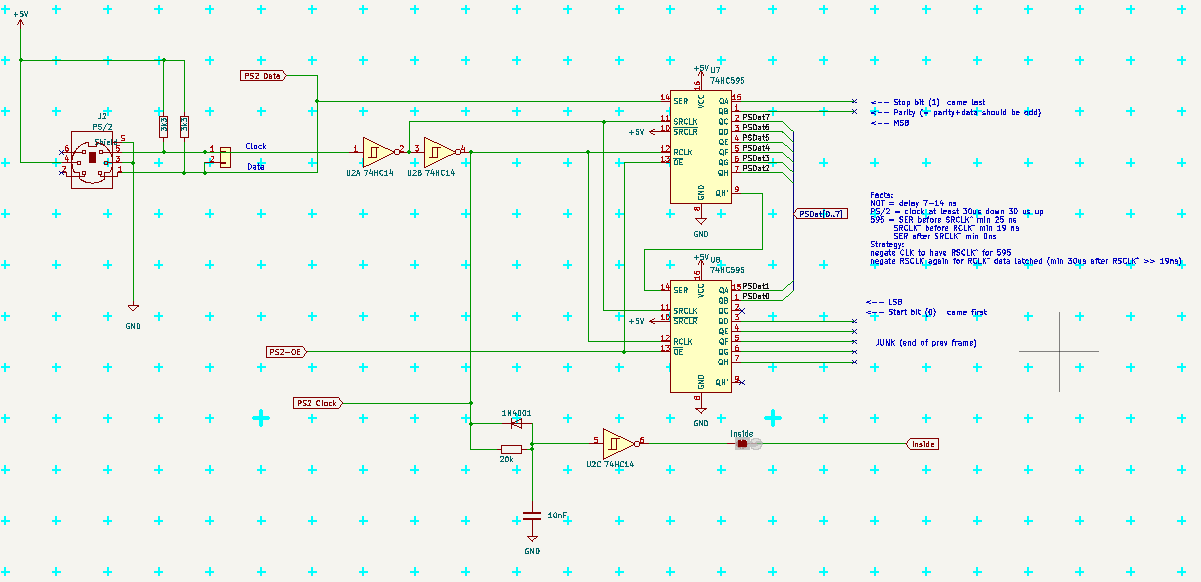Select the 10nF capacitor symbol
The width and height of the screenshot is (1201, 582).
click(x=532, y=516)
